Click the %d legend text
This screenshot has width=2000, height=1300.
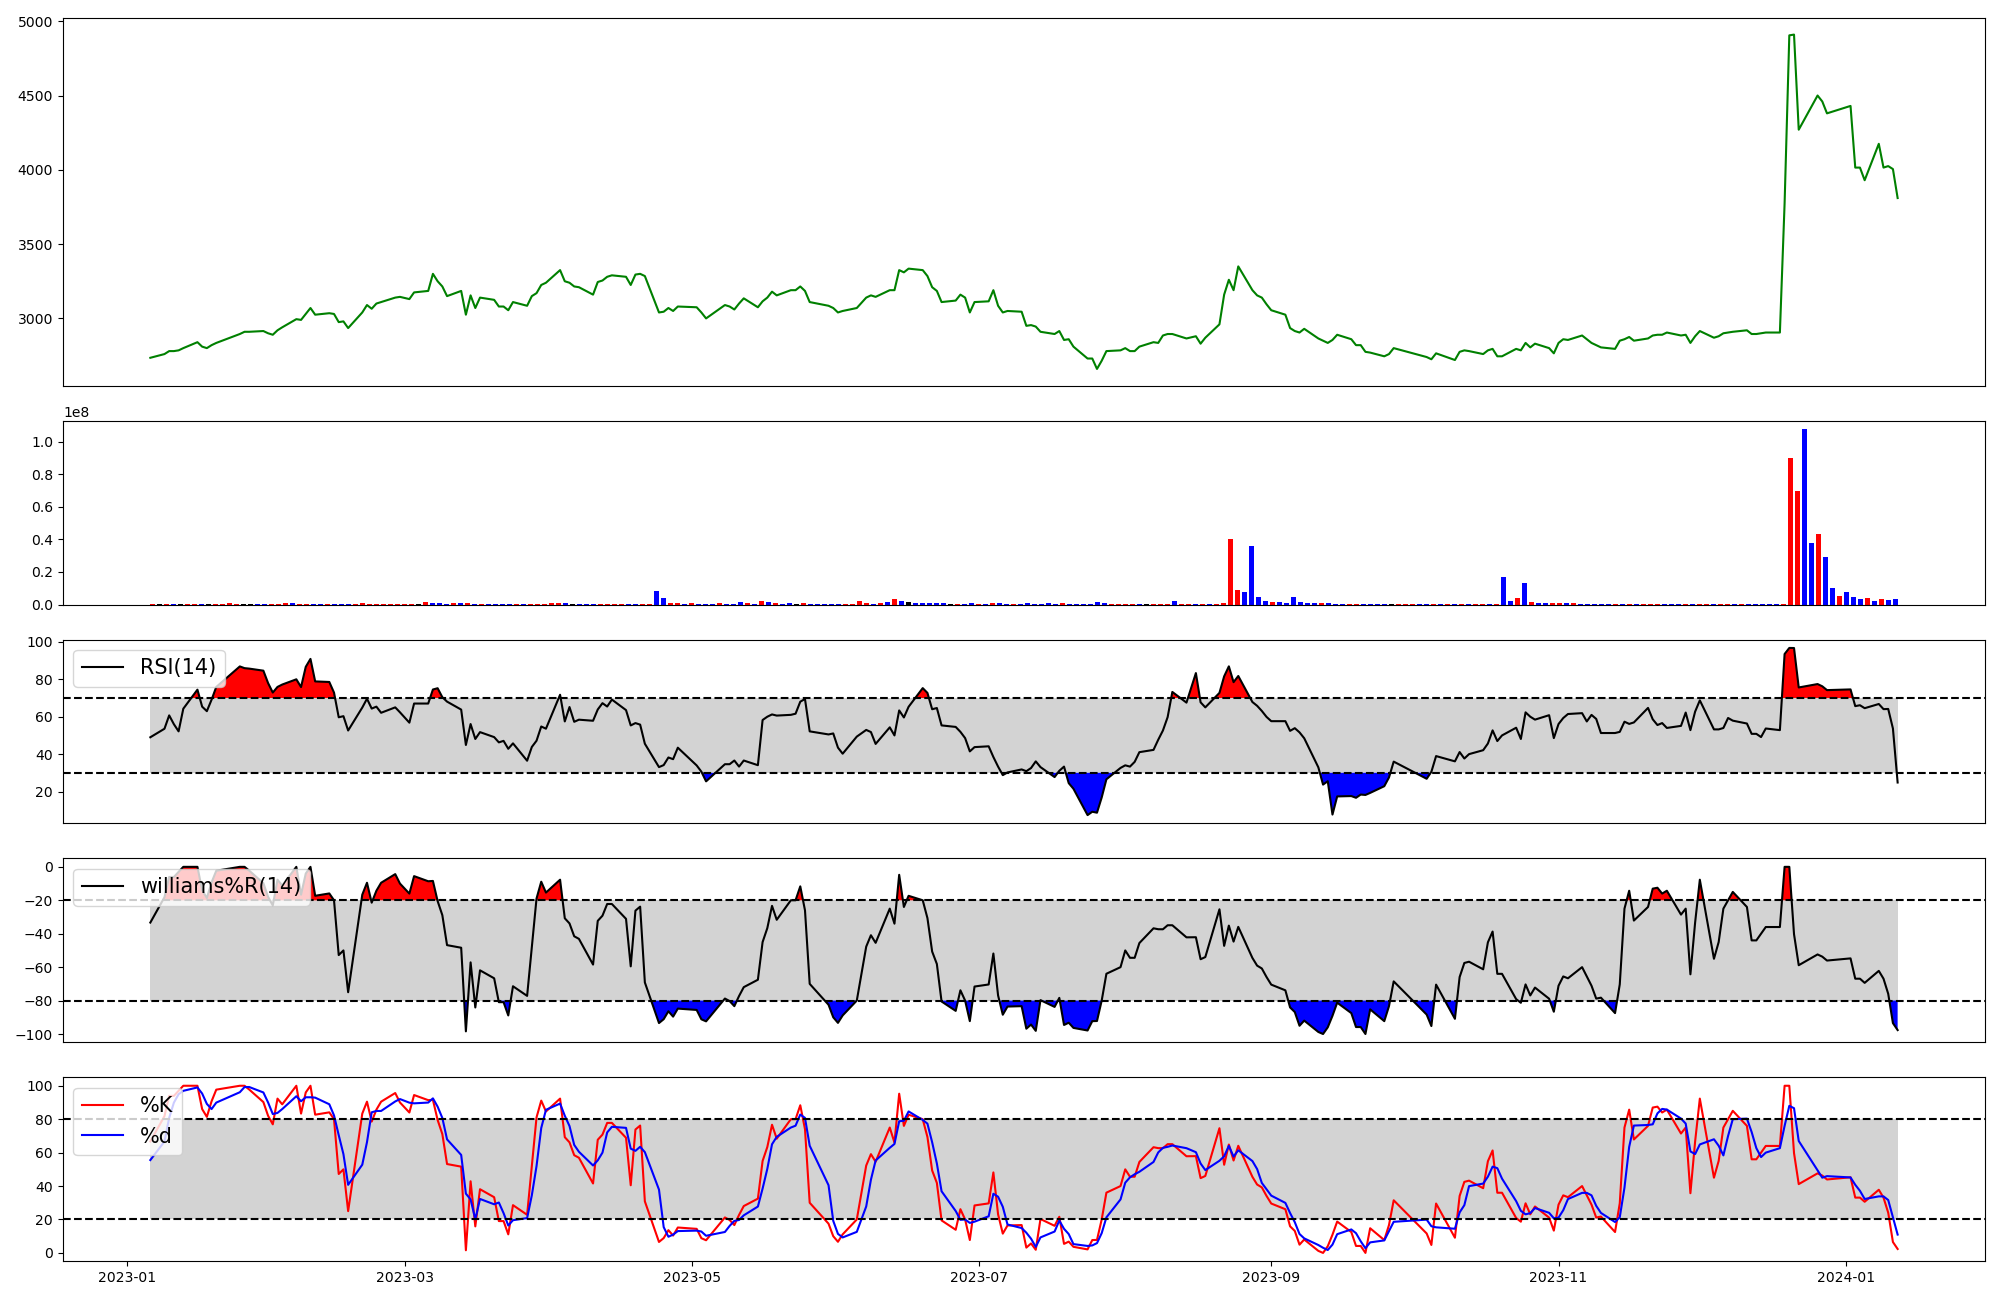(156, 1136)
